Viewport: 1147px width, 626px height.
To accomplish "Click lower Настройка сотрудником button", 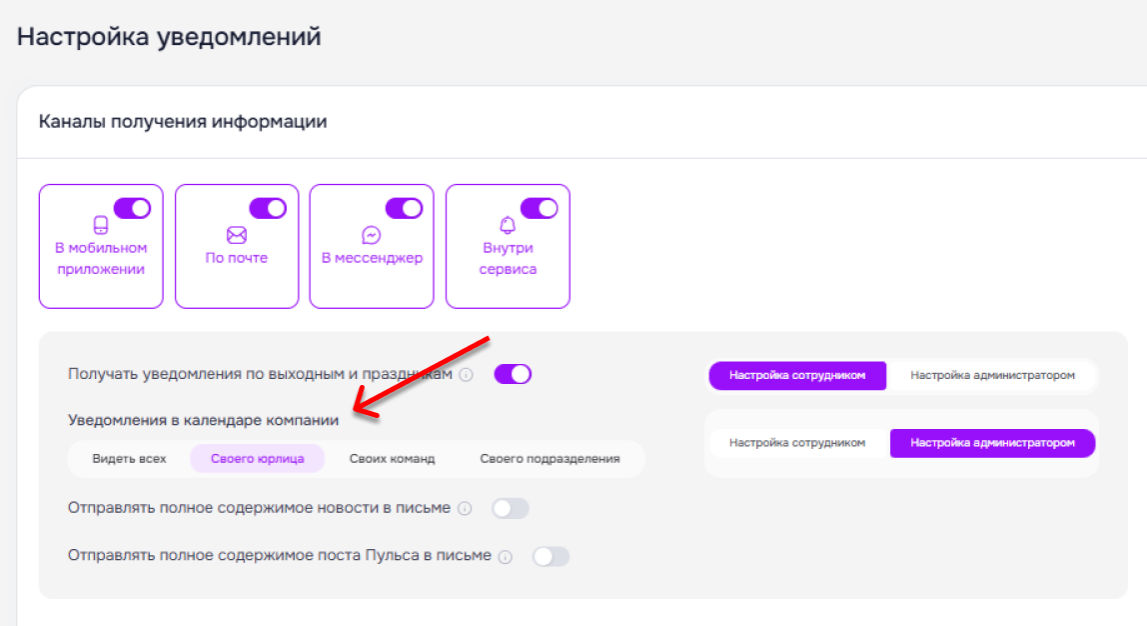I will [797, 442].
